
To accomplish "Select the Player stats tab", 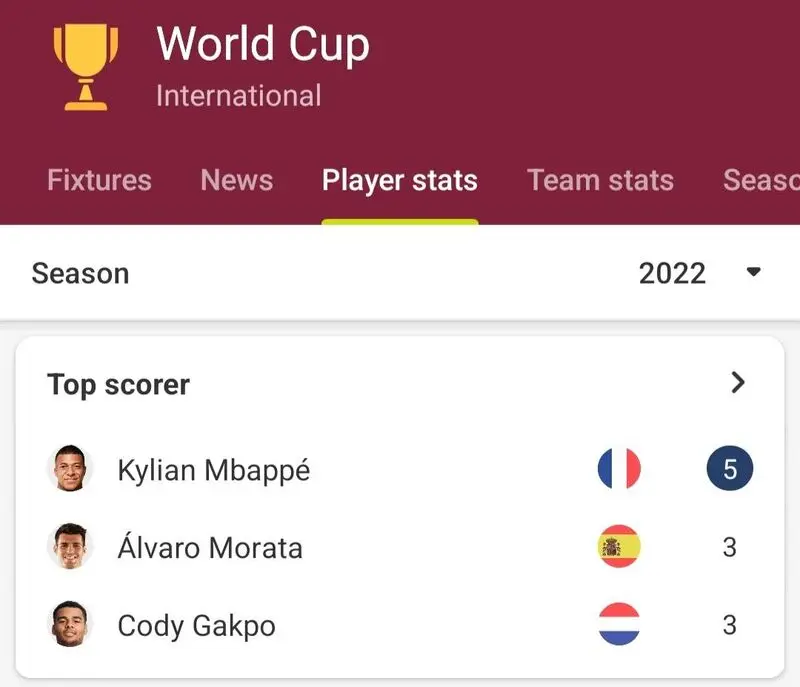I will tap(400, 181).
